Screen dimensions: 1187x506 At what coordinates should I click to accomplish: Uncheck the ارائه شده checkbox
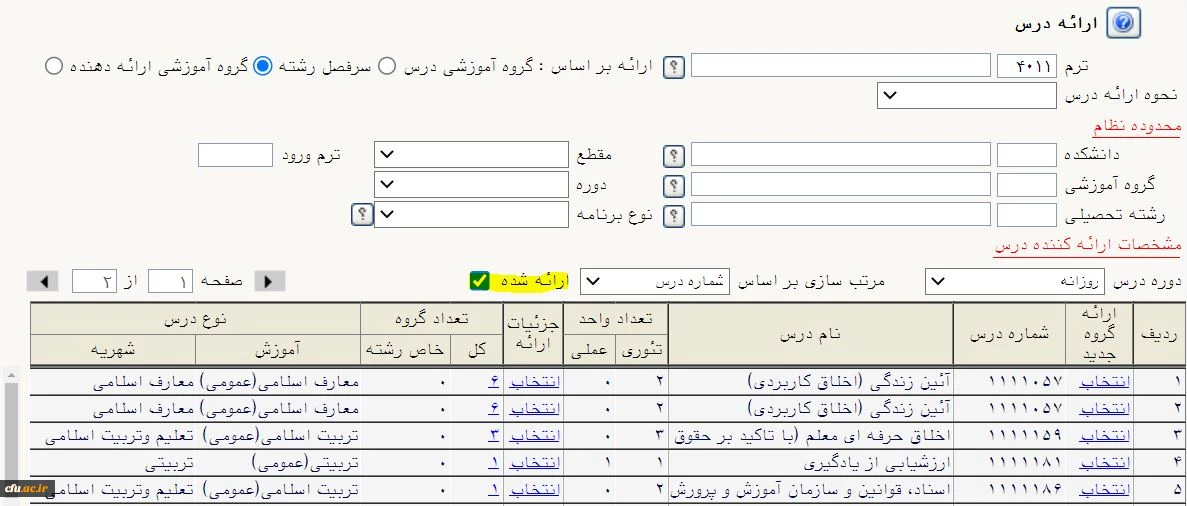(480, 281)
